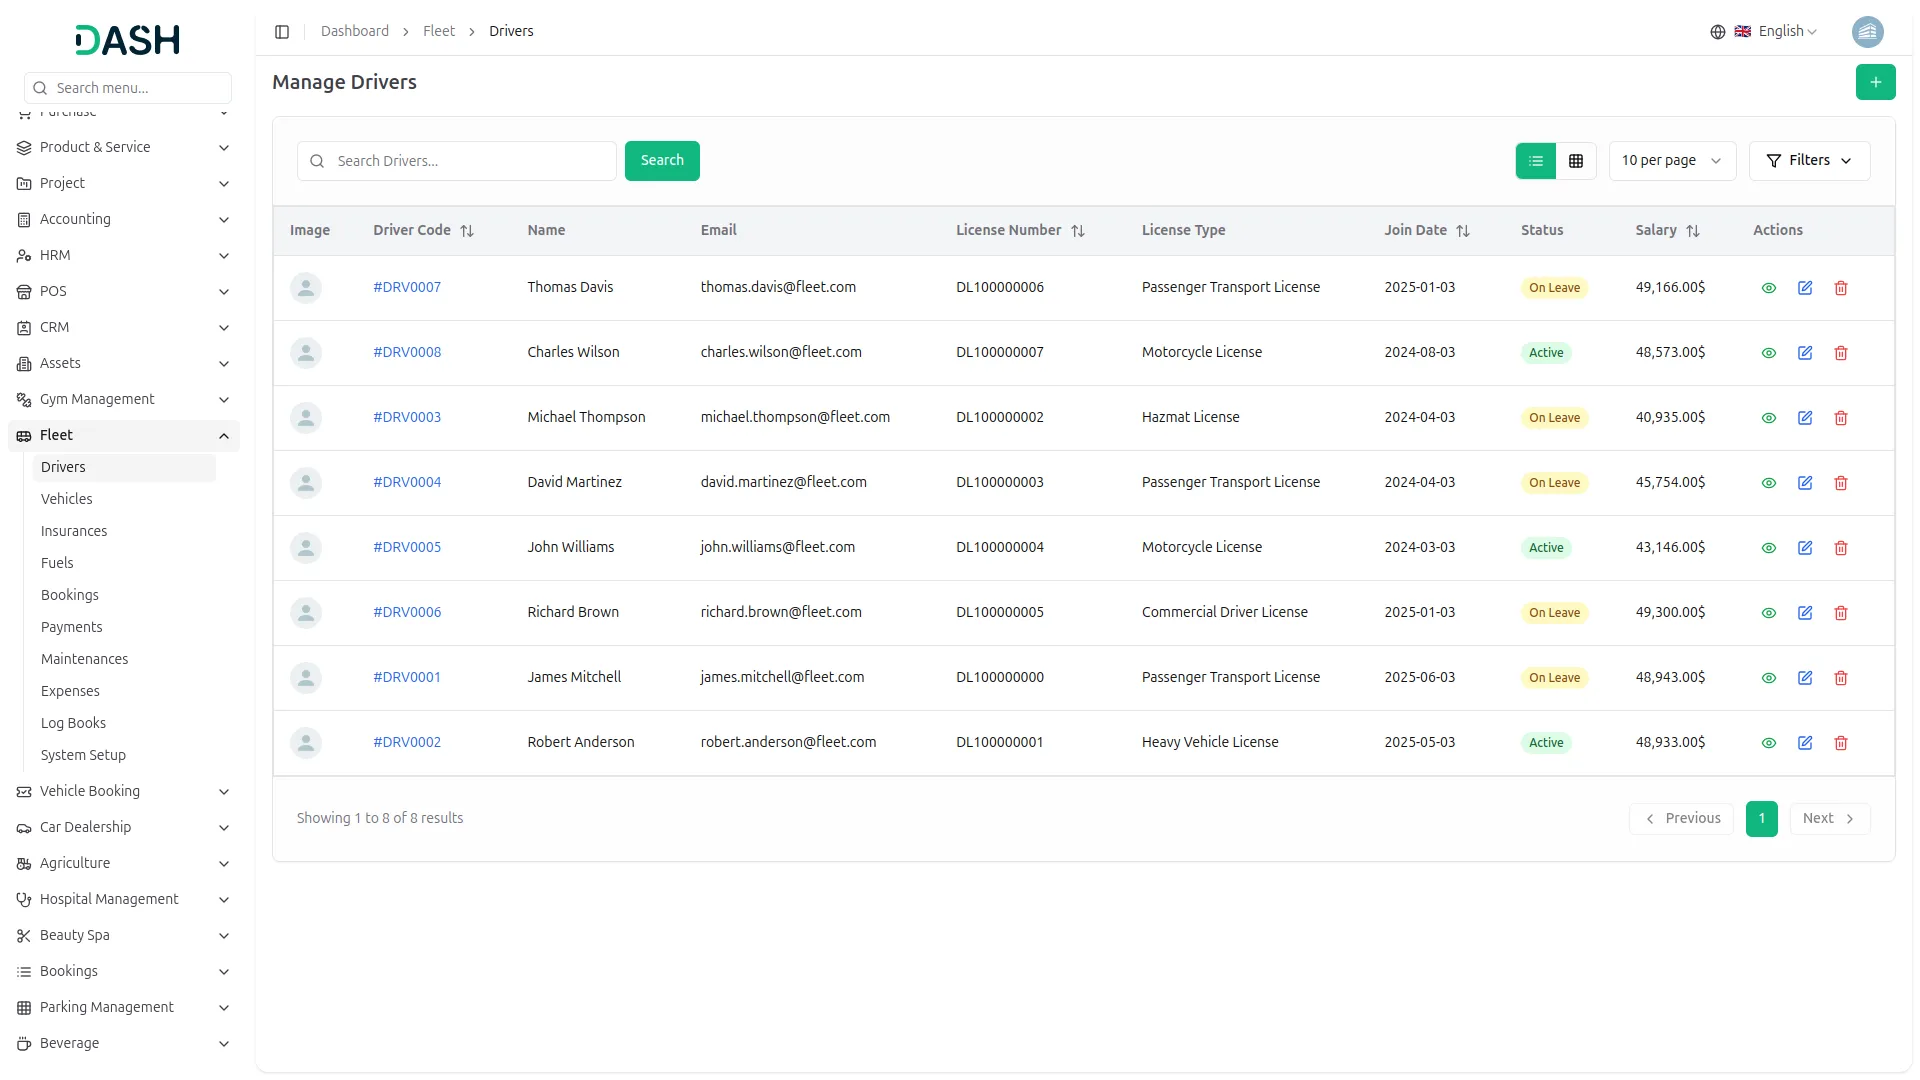Image resolution: width=1920 pixels, height=1080 pixels.
Task: Go to Maintenances menu item
Action: tap(84, 659)
